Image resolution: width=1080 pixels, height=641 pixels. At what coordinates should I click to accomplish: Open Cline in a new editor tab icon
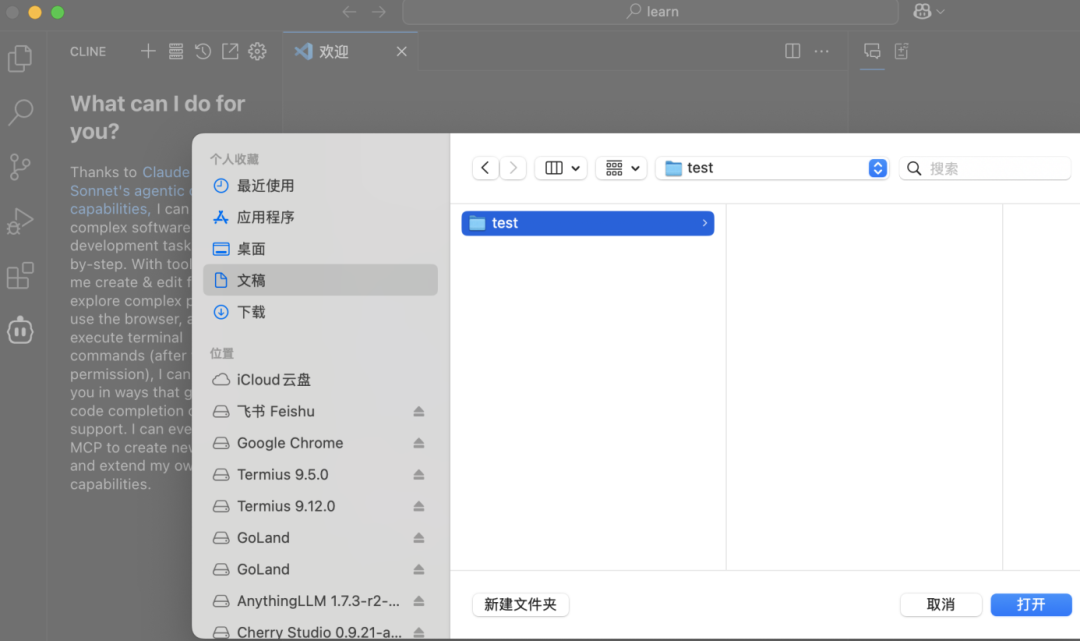(x=230, y=51)
